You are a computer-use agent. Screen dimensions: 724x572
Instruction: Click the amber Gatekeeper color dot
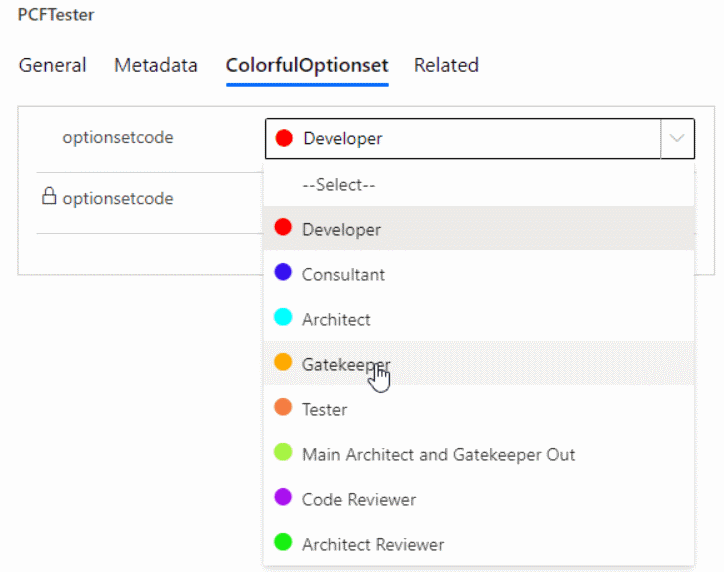283,362
